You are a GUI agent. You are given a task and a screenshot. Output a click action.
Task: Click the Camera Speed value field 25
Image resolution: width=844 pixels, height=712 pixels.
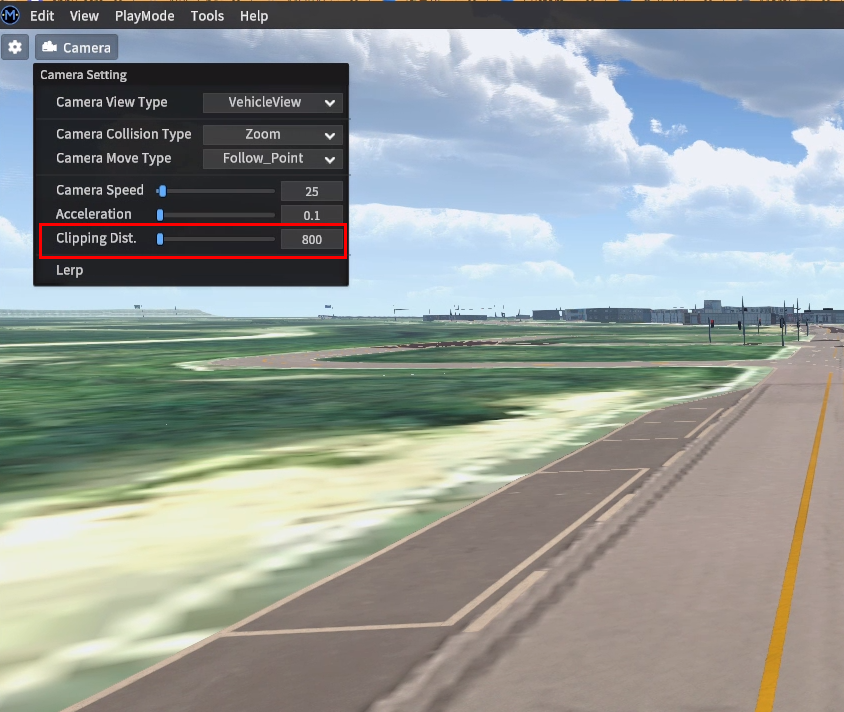pos(312,191)
